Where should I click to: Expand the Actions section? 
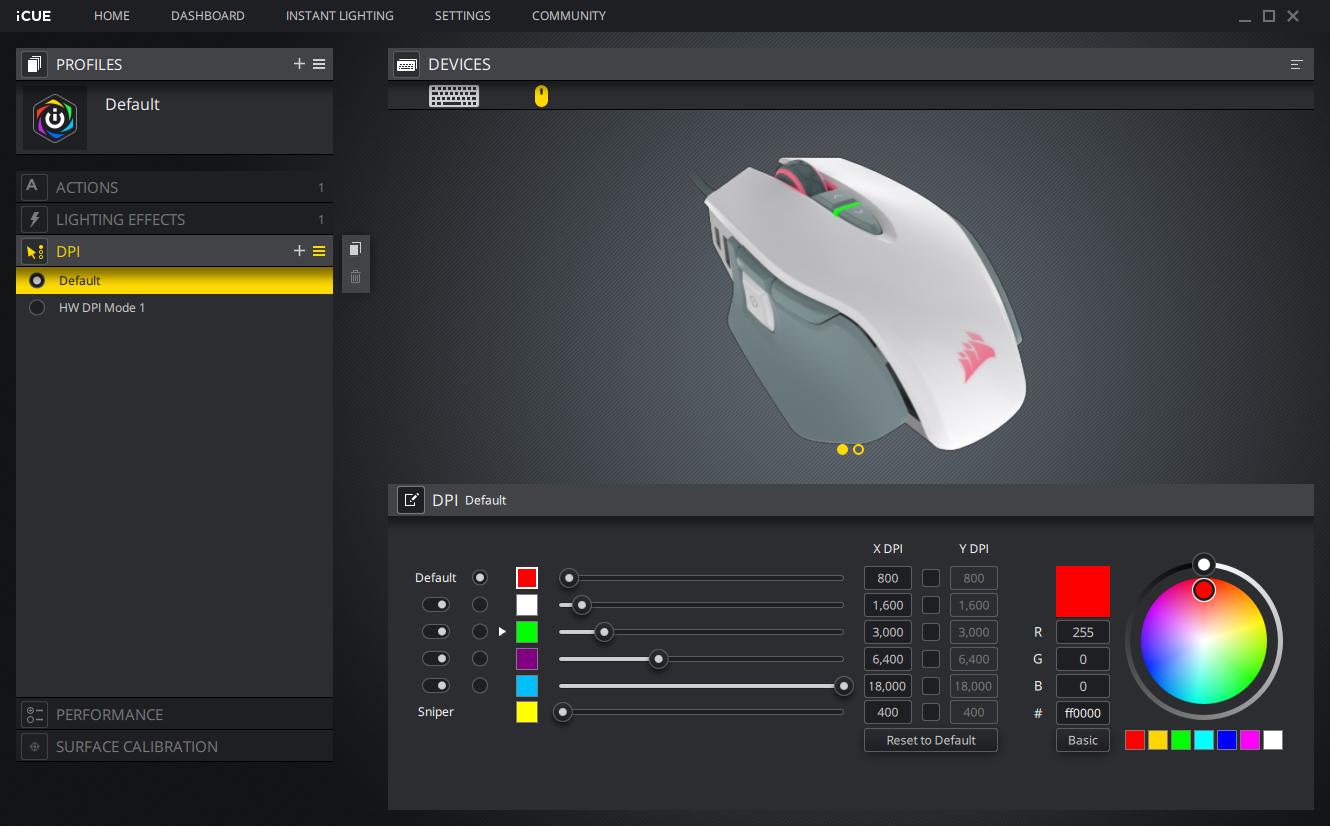pos(175,187)
